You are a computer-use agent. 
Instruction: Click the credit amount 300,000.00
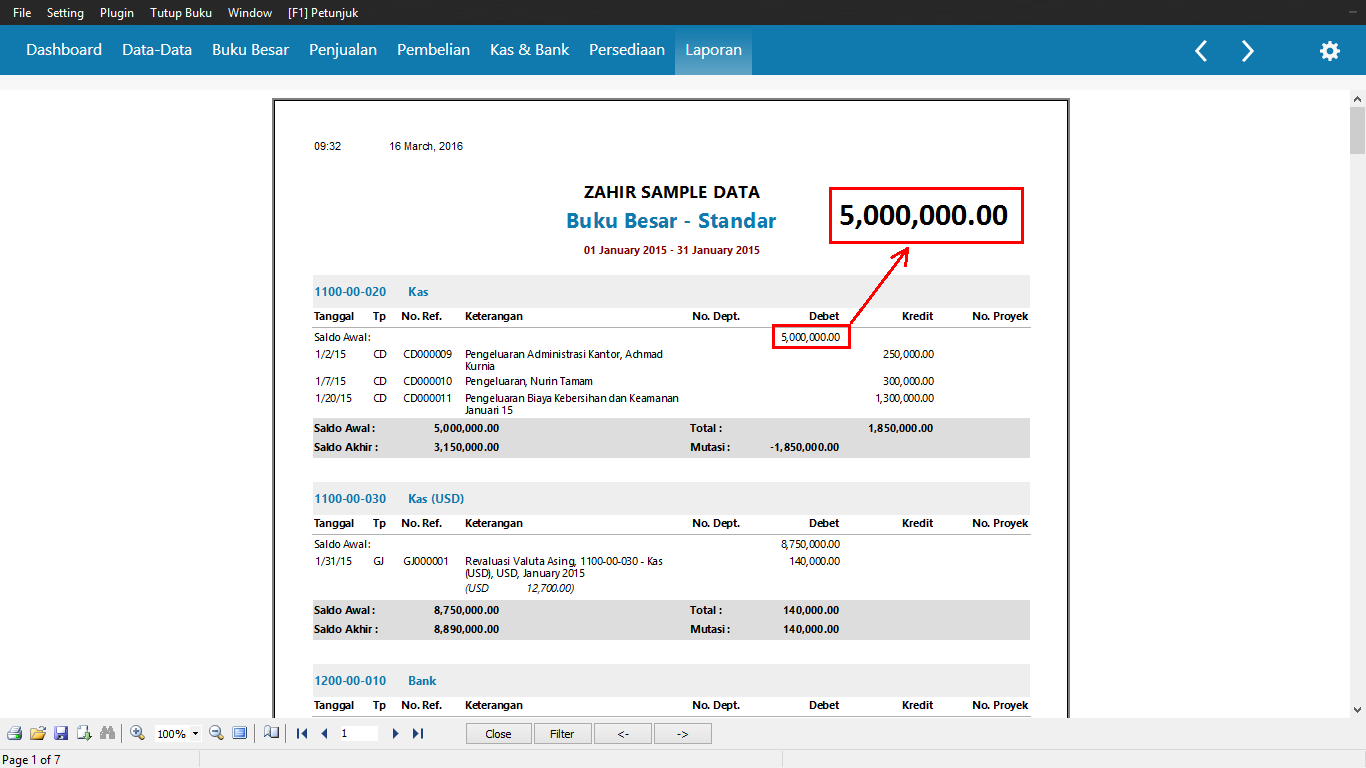coord(909,381)
